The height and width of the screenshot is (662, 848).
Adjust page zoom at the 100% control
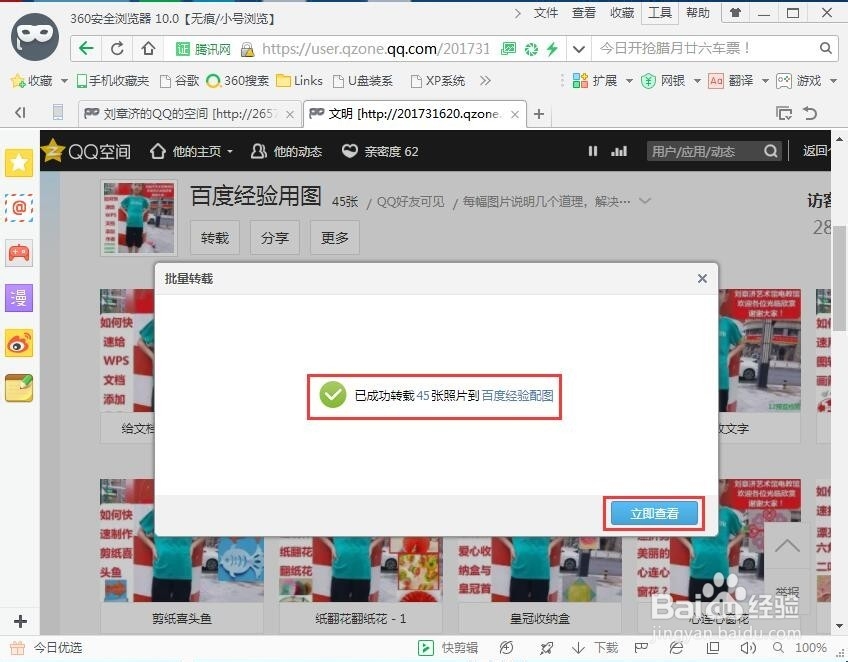(811, 648)
